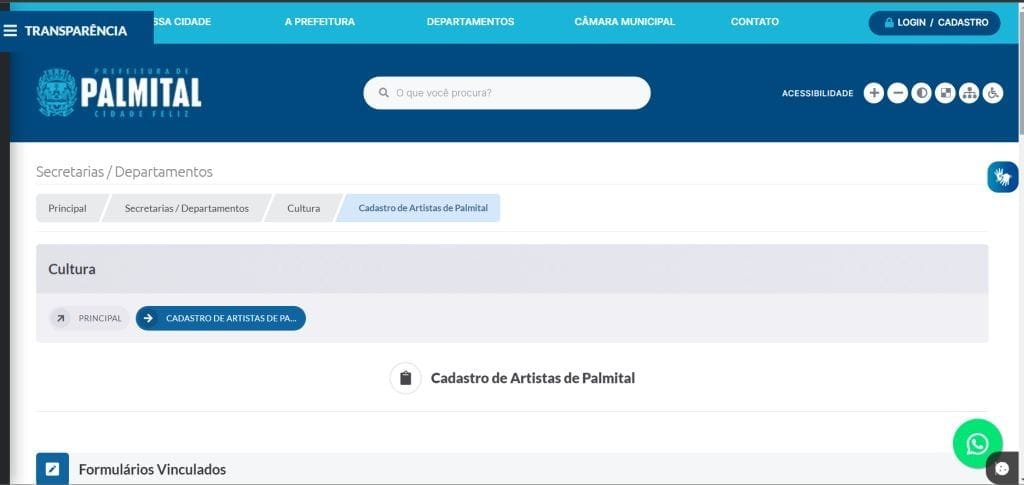Click the wheelchair accessibility icon
Screen dimensions: 1024x485
[x=992, y=93]
